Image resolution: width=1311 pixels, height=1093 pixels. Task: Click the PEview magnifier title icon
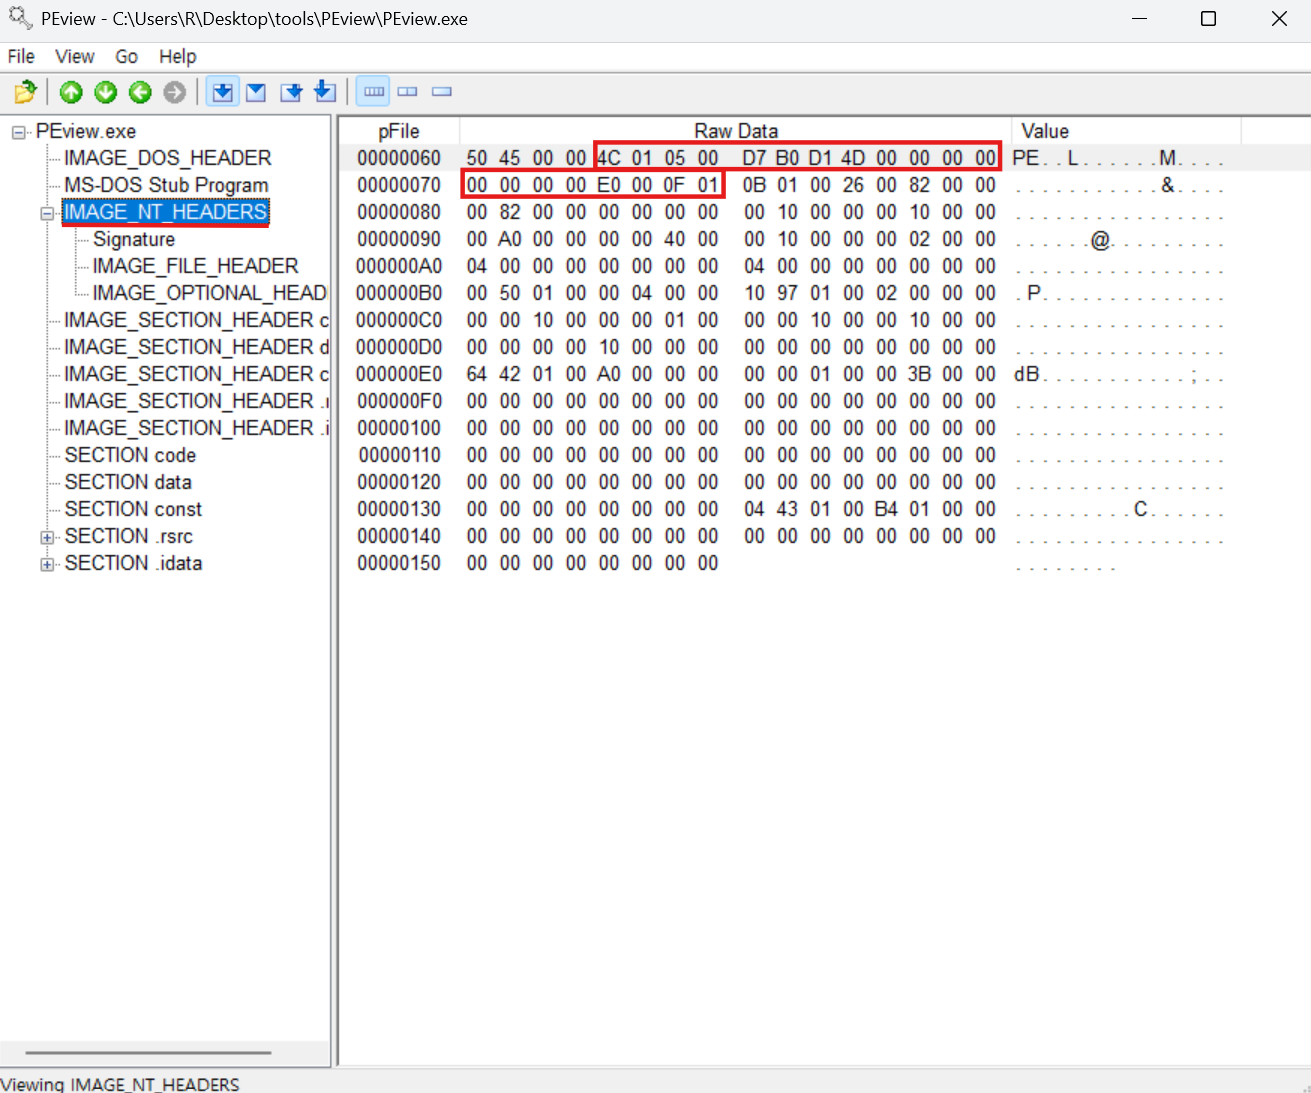point(20,18)
